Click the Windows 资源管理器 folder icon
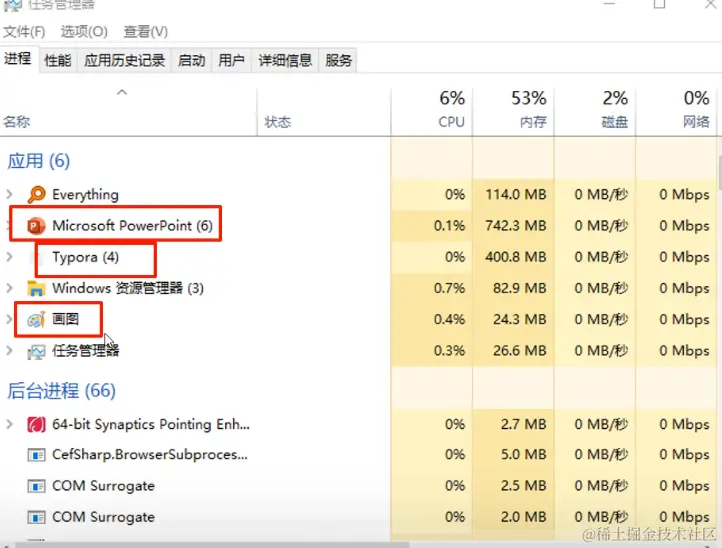The height and width of the screenshot is (548, 722). pyautogui.click(x=36, y=288)
